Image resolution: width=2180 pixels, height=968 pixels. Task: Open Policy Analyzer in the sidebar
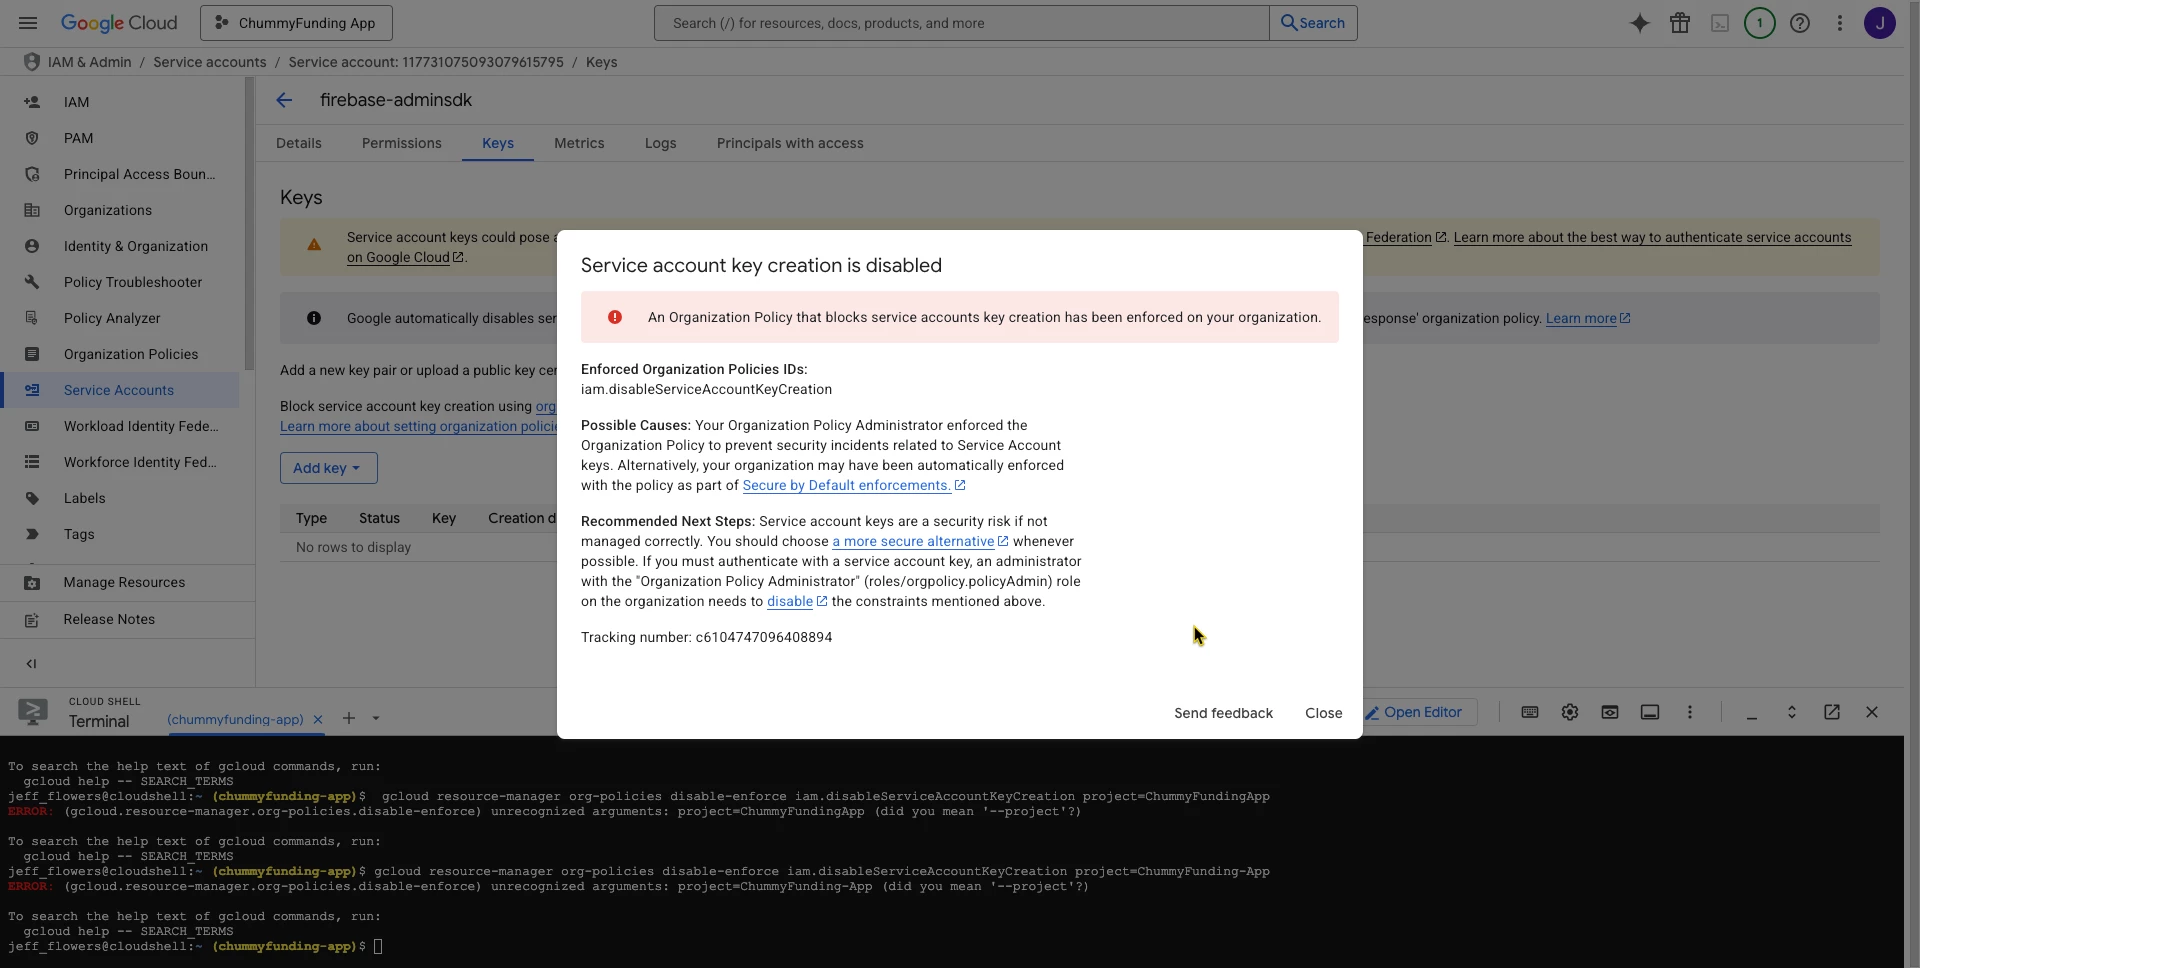pos(120,318)
